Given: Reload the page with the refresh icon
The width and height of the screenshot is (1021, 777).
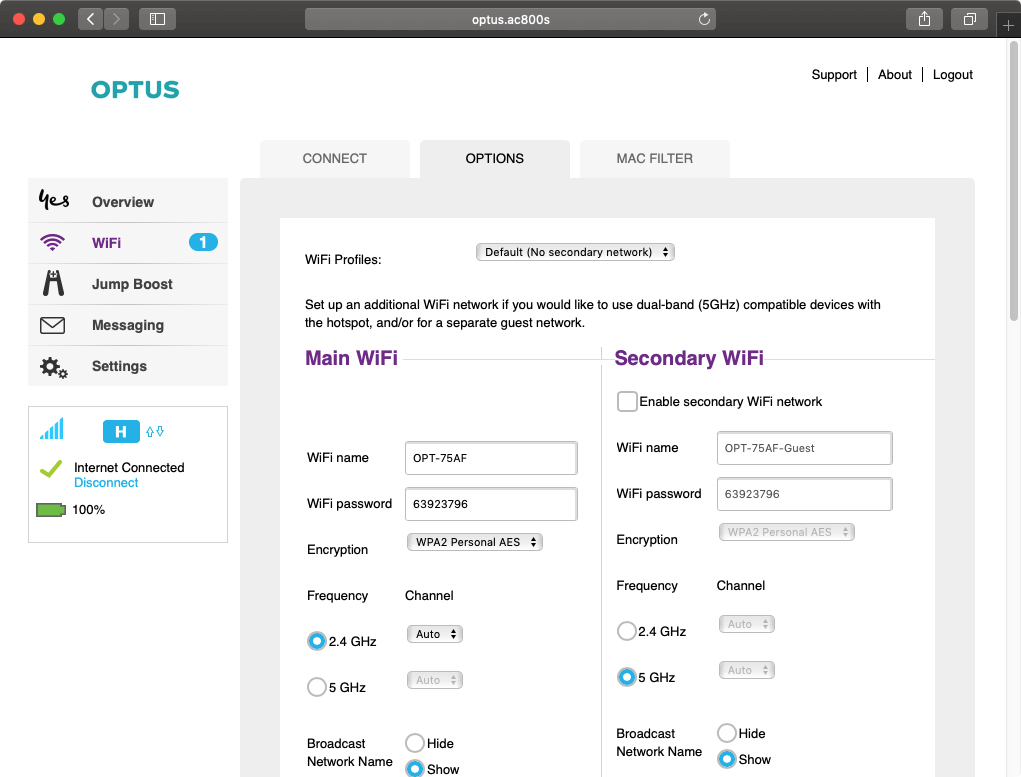Looking at the screenshot, I should pos(704,19).
